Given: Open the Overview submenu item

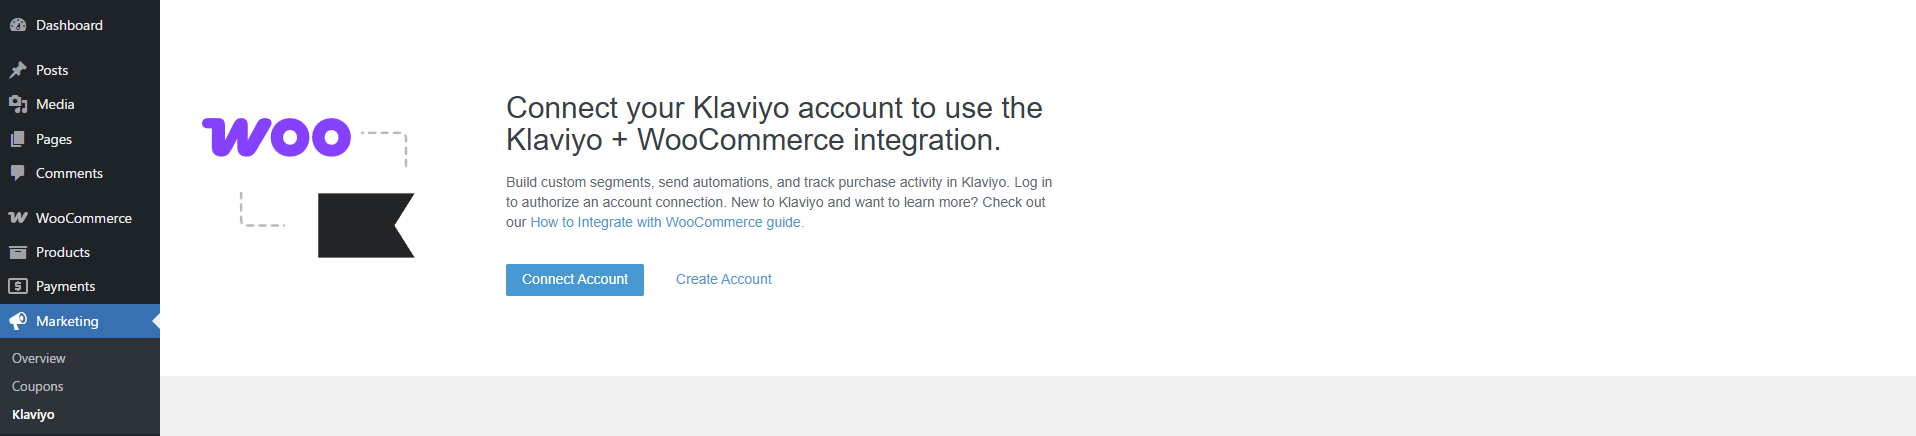Looking at the screenshot, I should [x=39, y=358].
